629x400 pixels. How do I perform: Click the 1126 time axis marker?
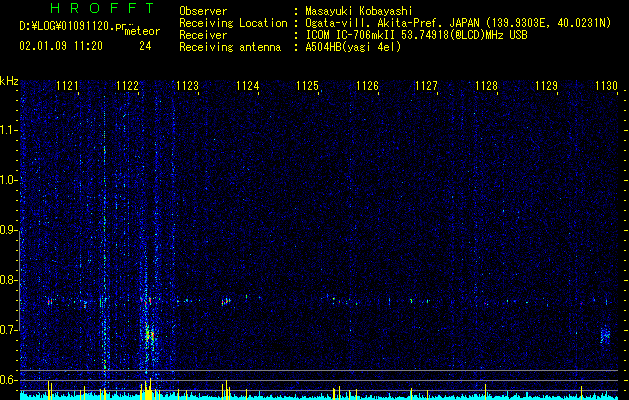pos(367,85)
